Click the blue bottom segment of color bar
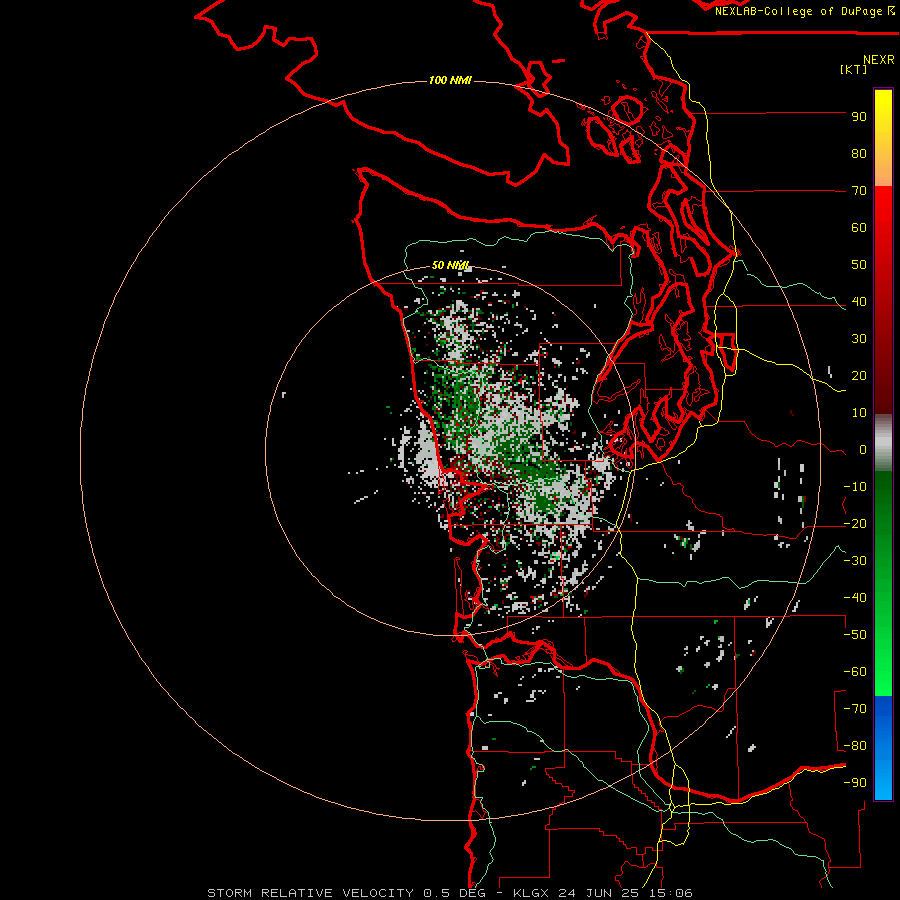Viewport: 900px width, 900px height. click(x=883, y=748)
